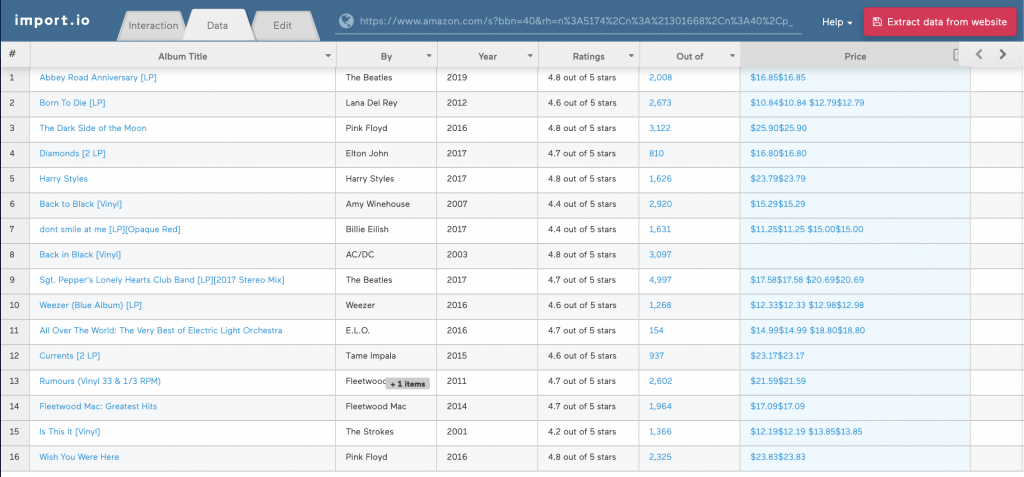1024x477 pixels.
Task: Click Extract data from website button
Action: 939,22
